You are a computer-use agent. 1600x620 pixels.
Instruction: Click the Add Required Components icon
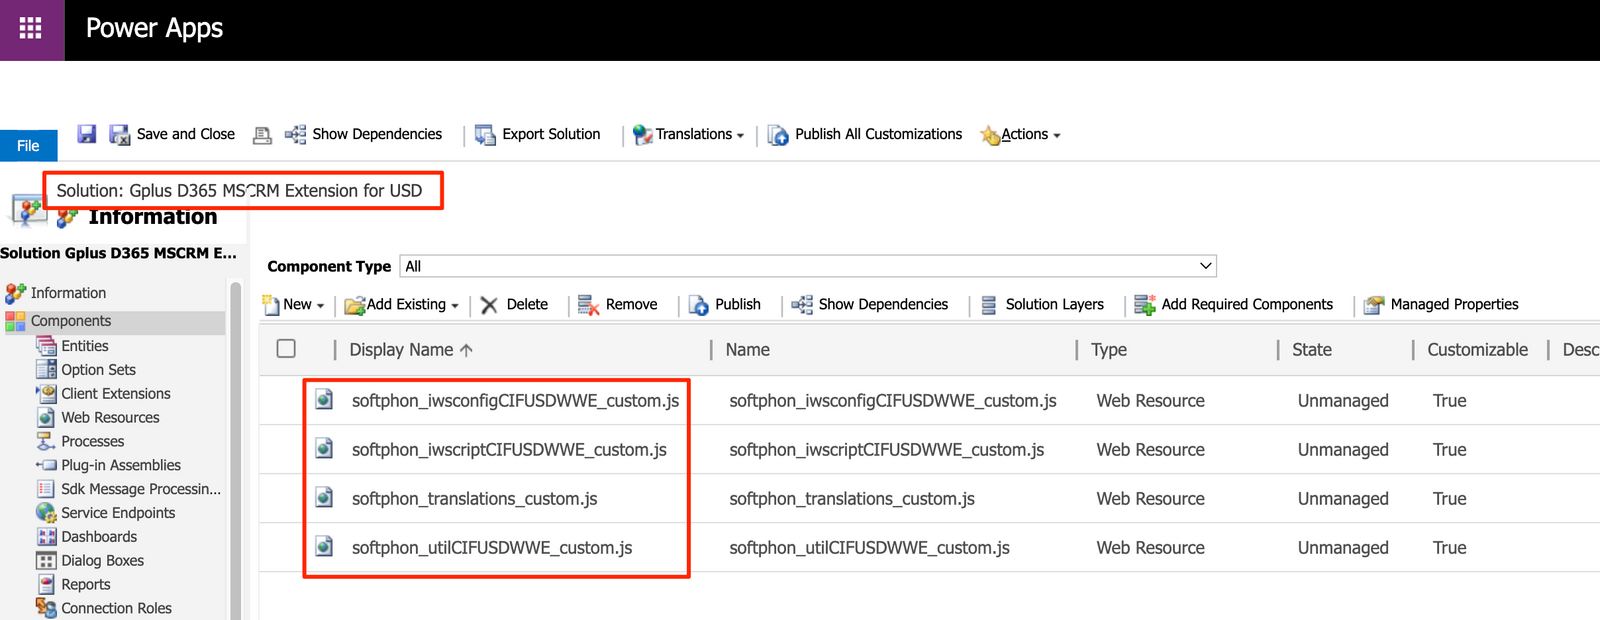pyautogui.click(x=1145, y=305)
